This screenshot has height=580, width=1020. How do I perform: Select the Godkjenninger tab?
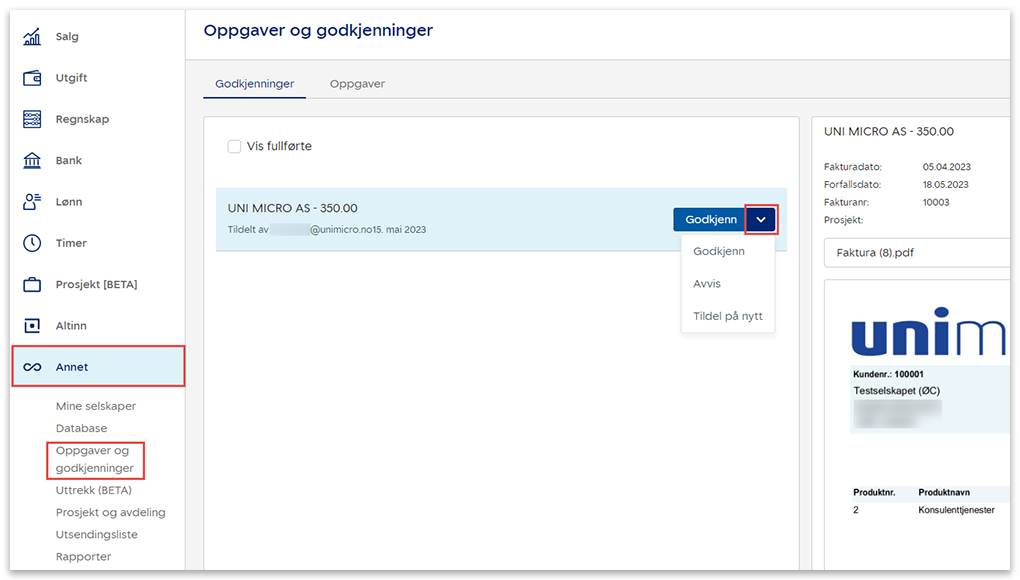pyautogui.click(x=255, y=84)
